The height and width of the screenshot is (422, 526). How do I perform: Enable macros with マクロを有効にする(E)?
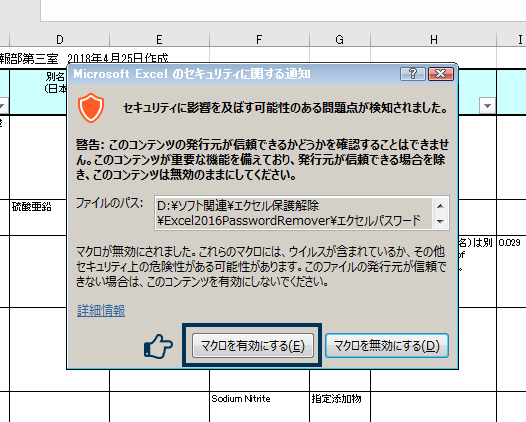[253, 346]
